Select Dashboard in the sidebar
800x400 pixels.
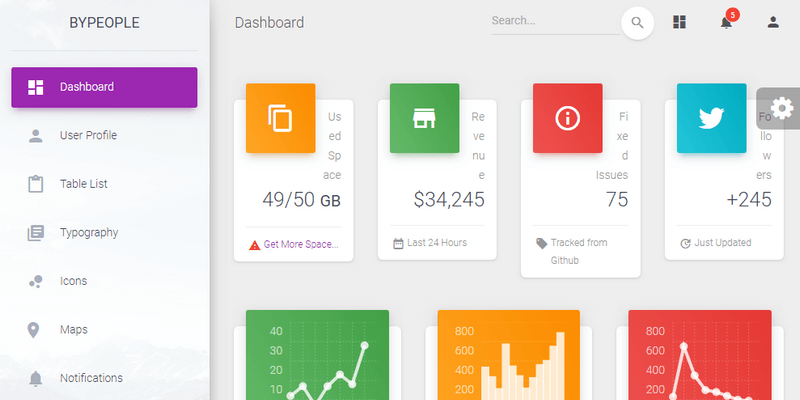pyautogui.click(x=104, y=87)
